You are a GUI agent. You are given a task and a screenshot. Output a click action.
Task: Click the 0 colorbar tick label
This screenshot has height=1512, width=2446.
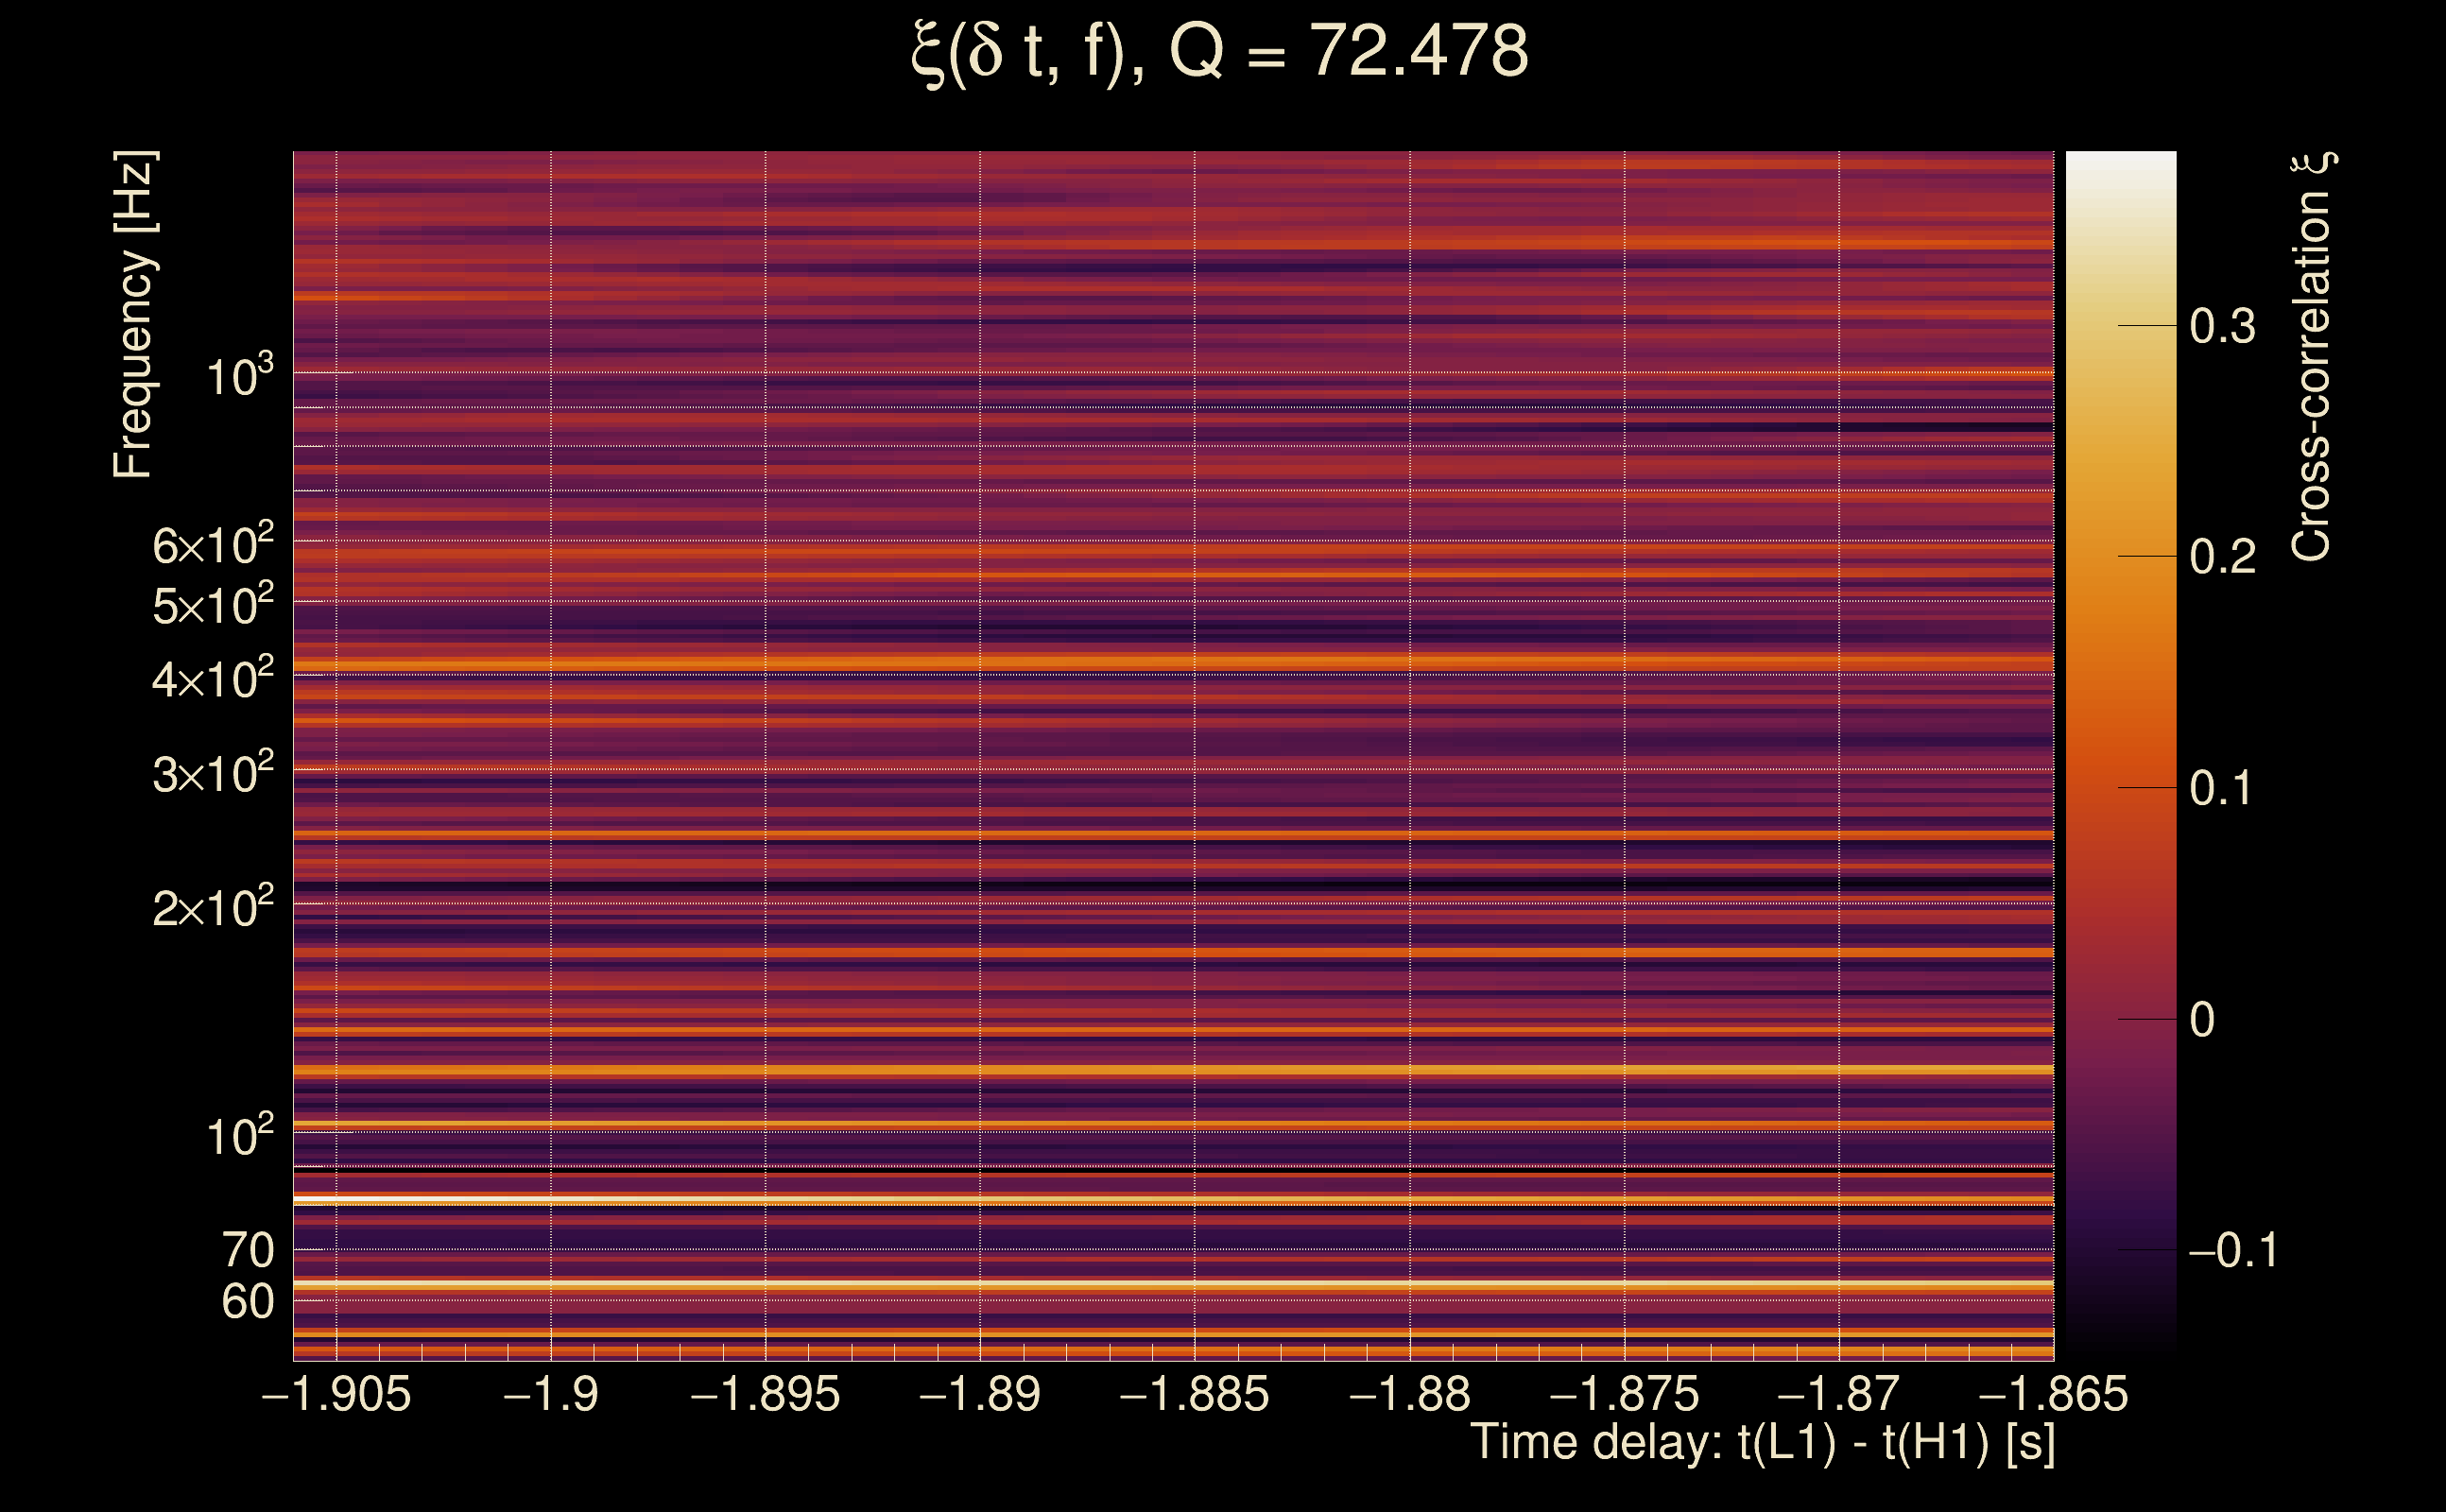click(2202, 1020)
